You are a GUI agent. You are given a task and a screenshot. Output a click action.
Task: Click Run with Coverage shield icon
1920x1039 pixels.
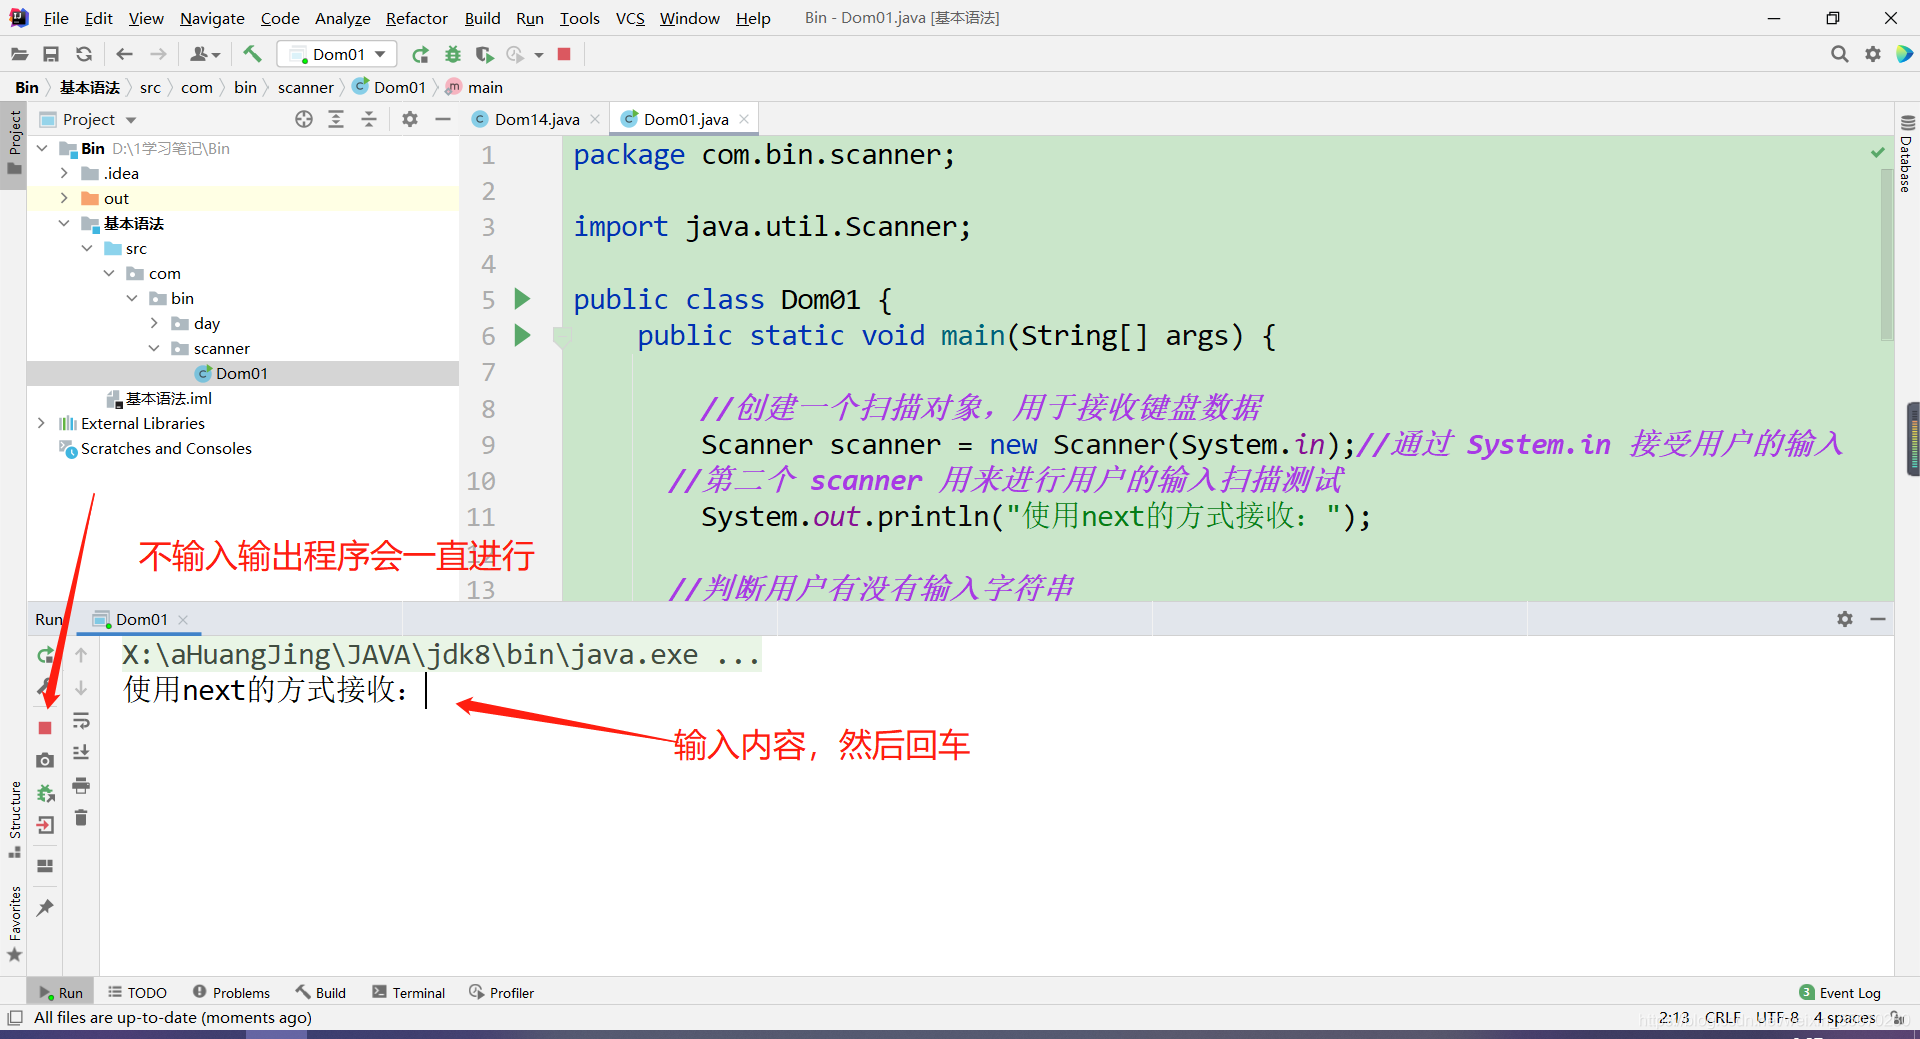click(x=484, y=54)
